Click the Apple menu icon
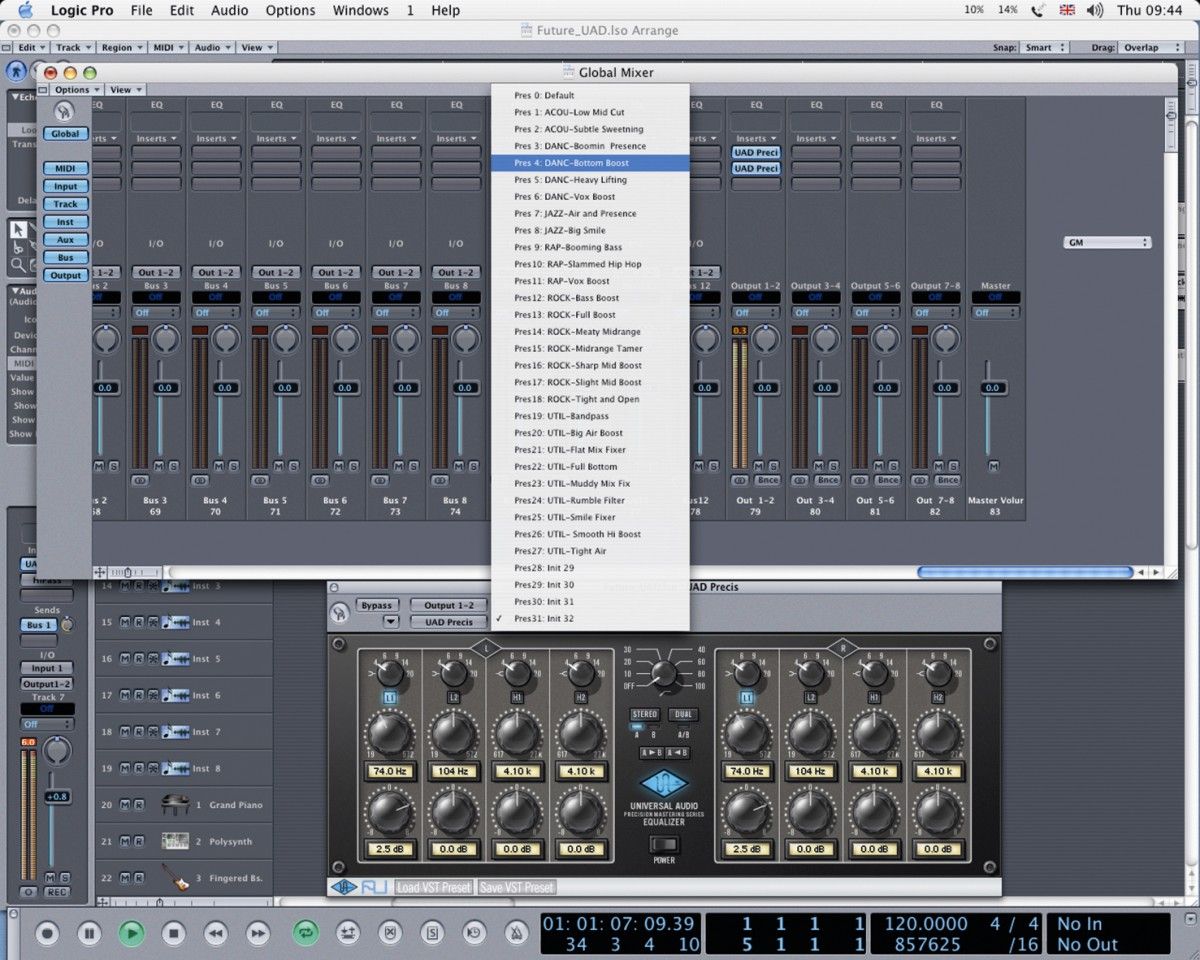This screenshot has width=1200, height=960. (x=25, y=10)
